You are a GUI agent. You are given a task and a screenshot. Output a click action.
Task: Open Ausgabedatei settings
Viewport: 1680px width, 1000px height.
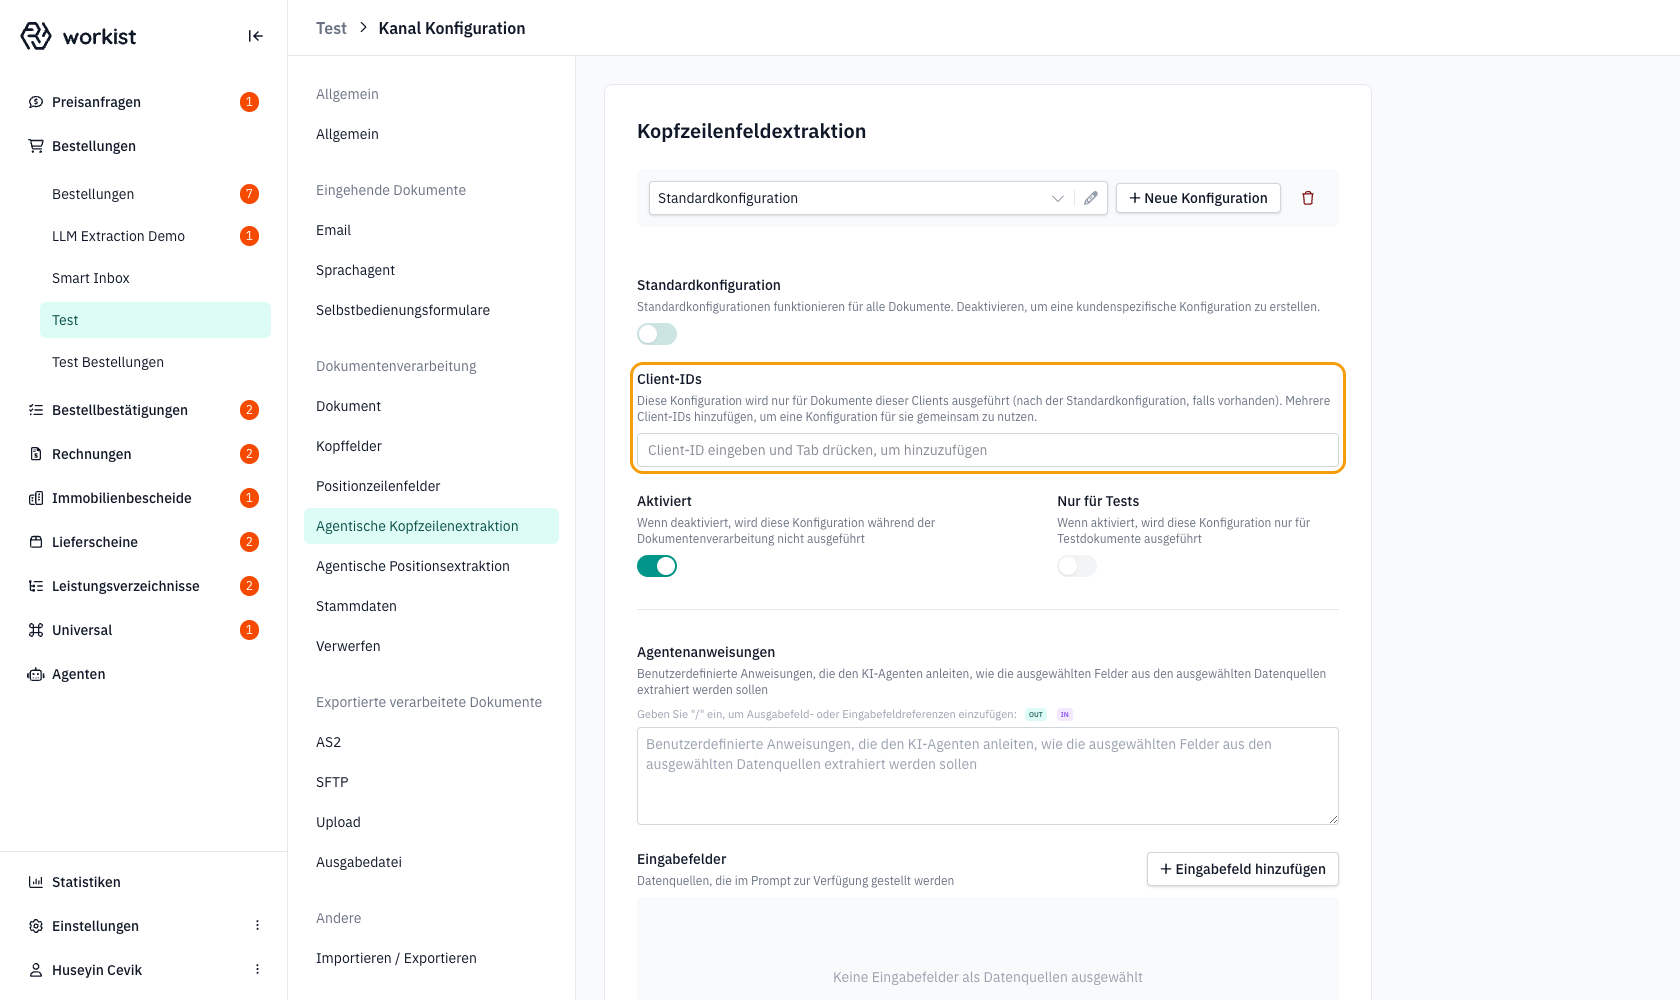pos(431,862)
